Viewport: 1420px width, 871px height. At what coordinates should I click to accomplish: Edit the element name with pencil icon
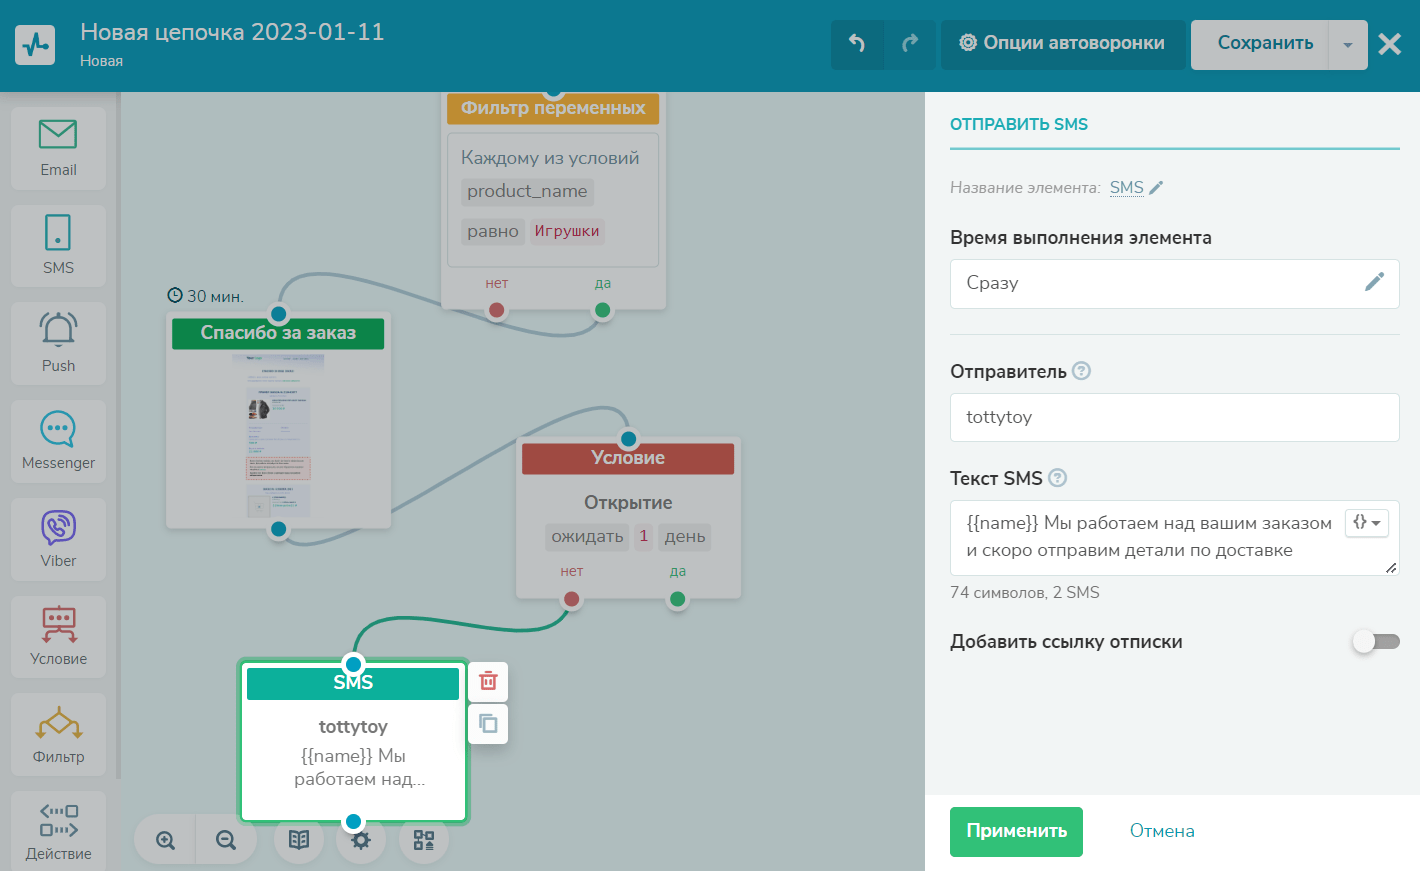point(1156,187)
